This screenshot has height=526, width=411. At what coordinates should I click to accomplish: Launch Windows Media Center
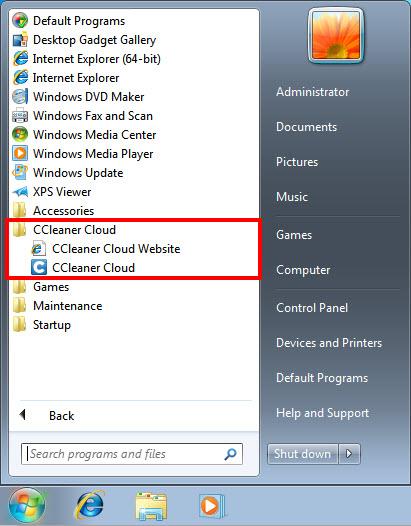pyautogui.click(x=84, y=135)
